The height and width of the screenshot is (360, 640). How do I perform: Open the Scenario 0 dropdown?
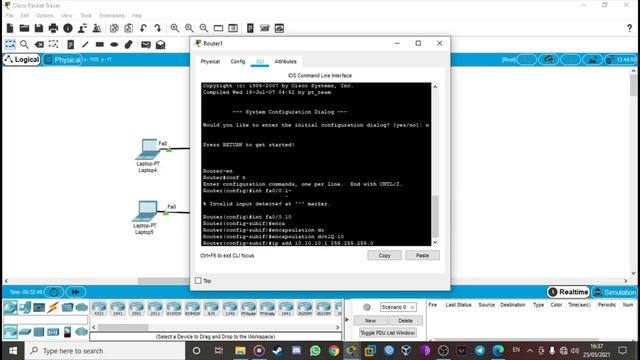pos(398,307)
